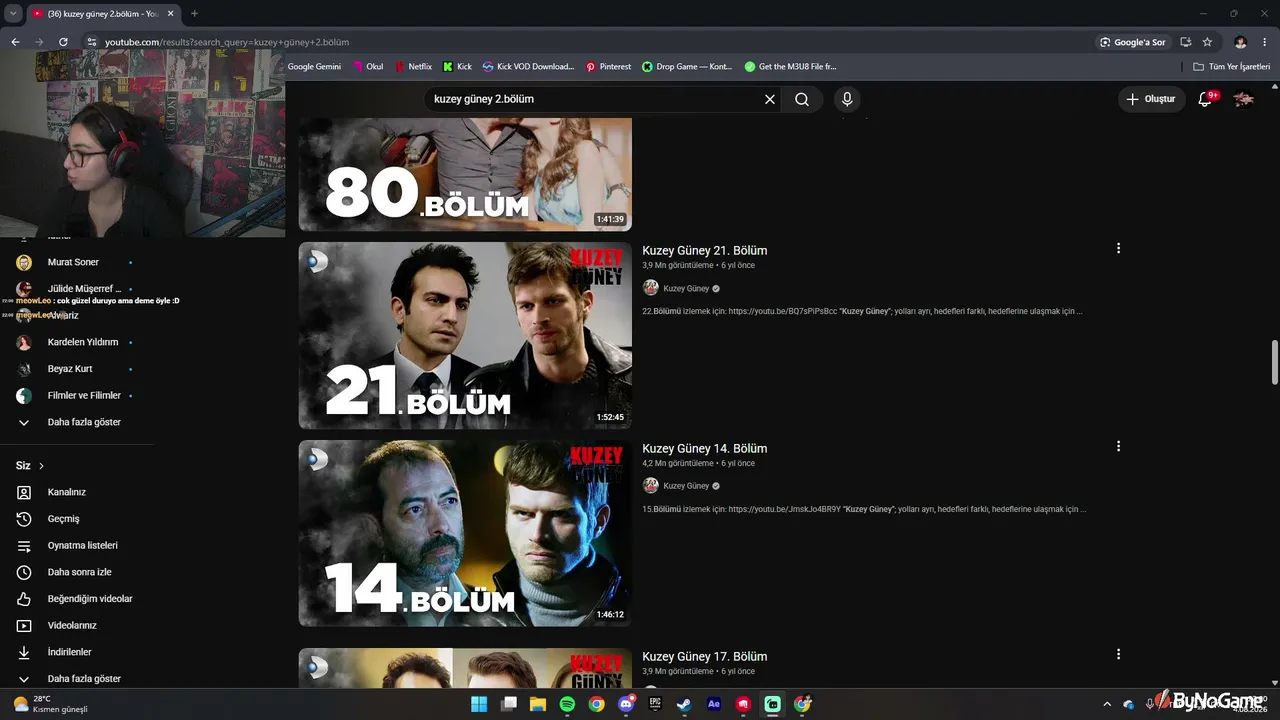Open Beğendiğim videolar liked videos
This screenshot has height=720, width=1280.
coord(76,599)
